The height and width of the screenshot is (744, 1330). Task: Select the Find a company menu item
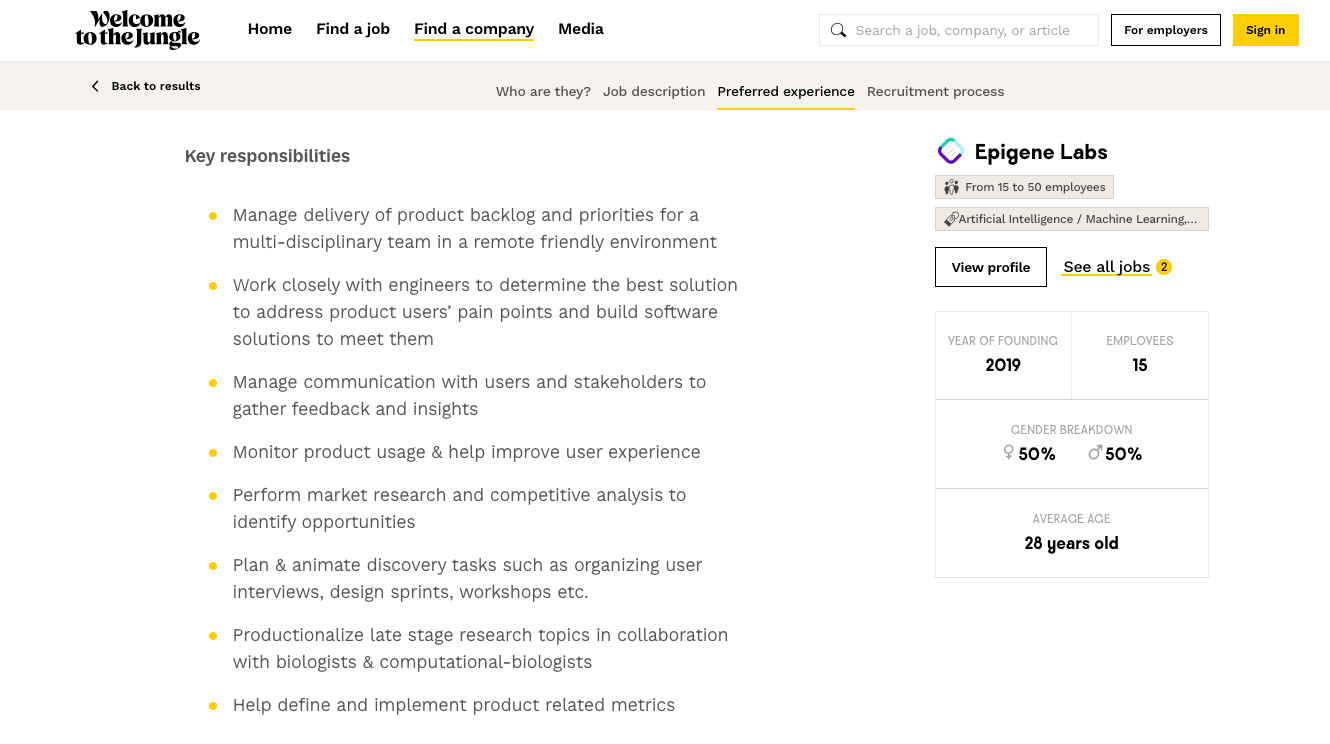[474, 29]
